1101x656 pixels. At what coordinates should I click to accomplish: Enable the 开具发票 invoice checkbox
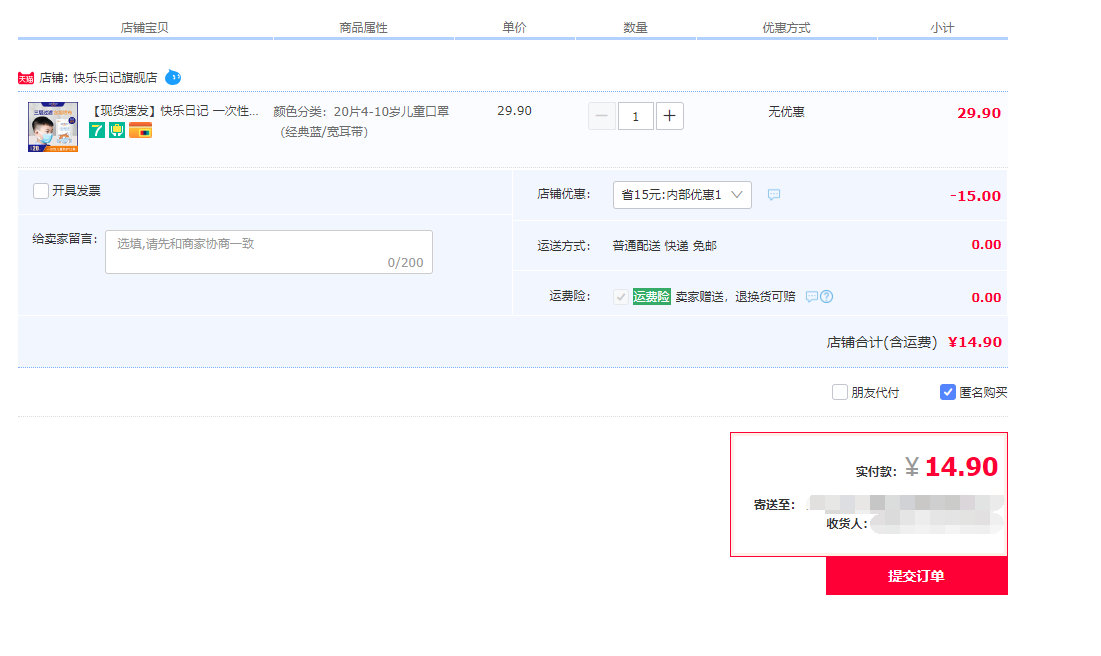41,191
